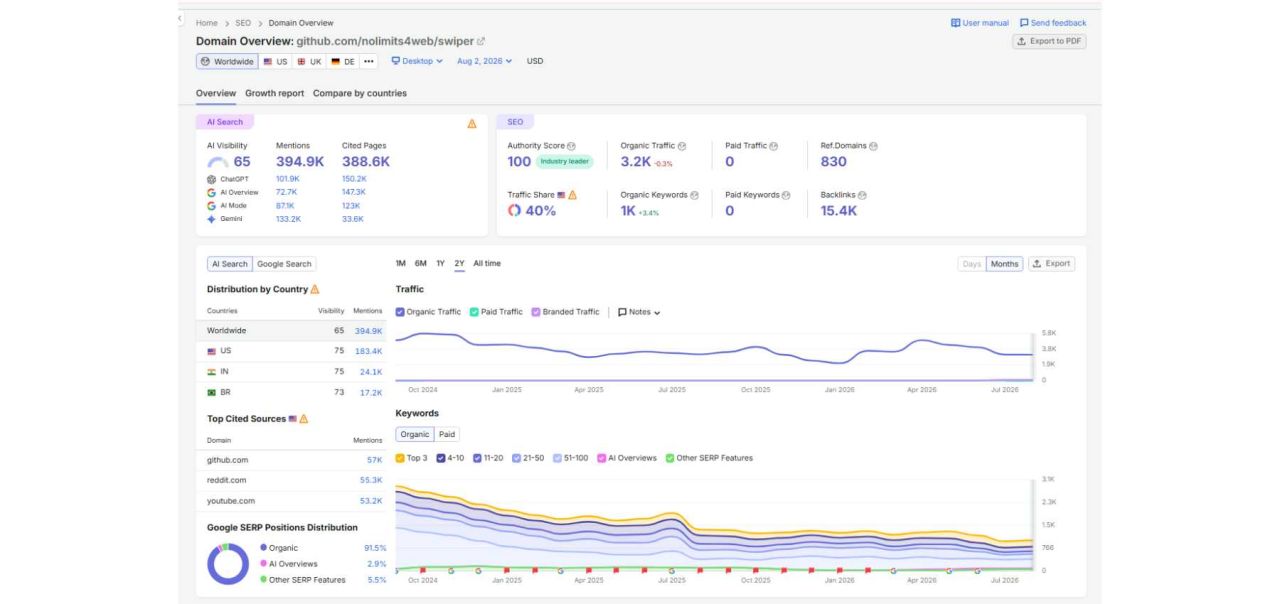The height and width of the screenshot is (604, 1280).
Task: Click the User manual book icon
Action: (956, 23)
